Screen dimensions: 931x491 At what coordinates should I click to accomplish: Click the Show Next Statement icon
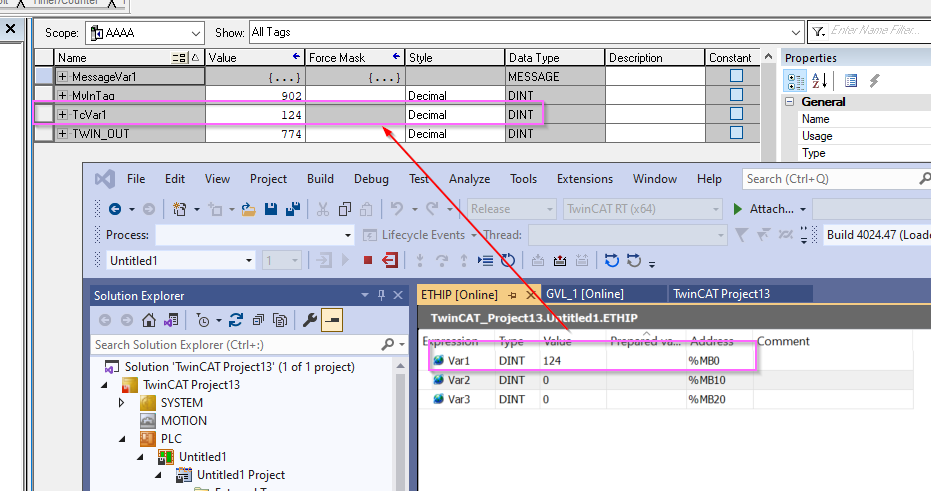pos(485,260)
